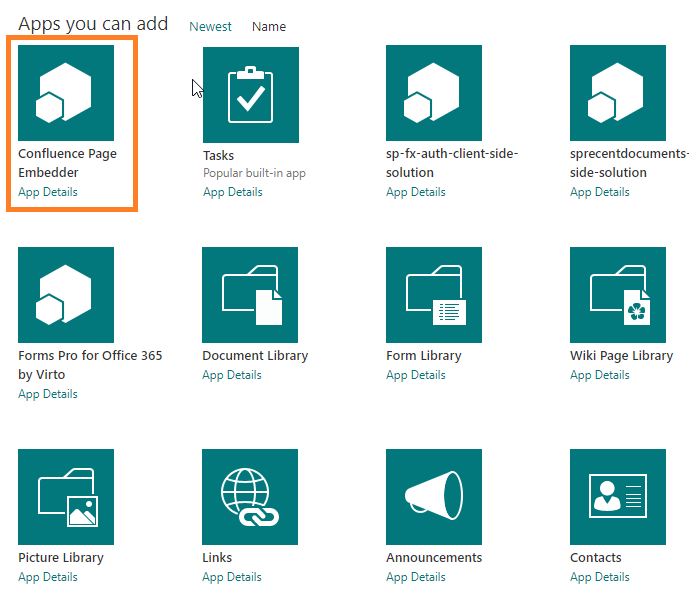Add the Forms Pro for Office 365 icon
Image resolution: width=689 pixels, height=606 pixels.
(x=66, y=295)
